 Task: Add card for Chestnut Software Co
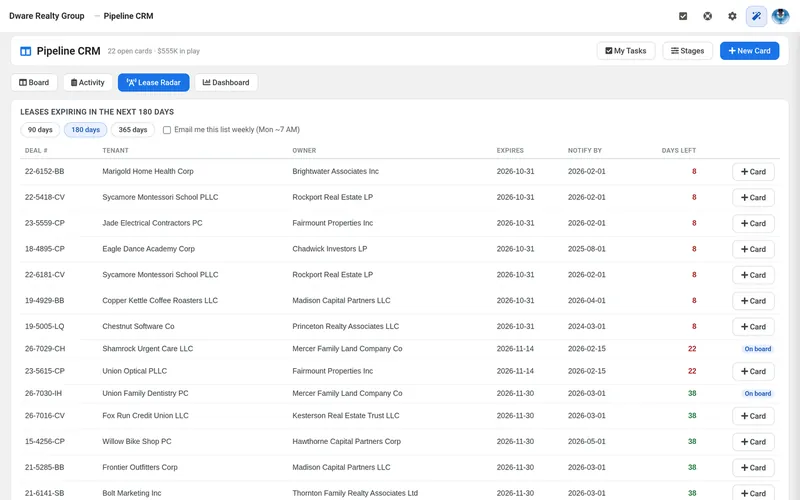[753, 327]
